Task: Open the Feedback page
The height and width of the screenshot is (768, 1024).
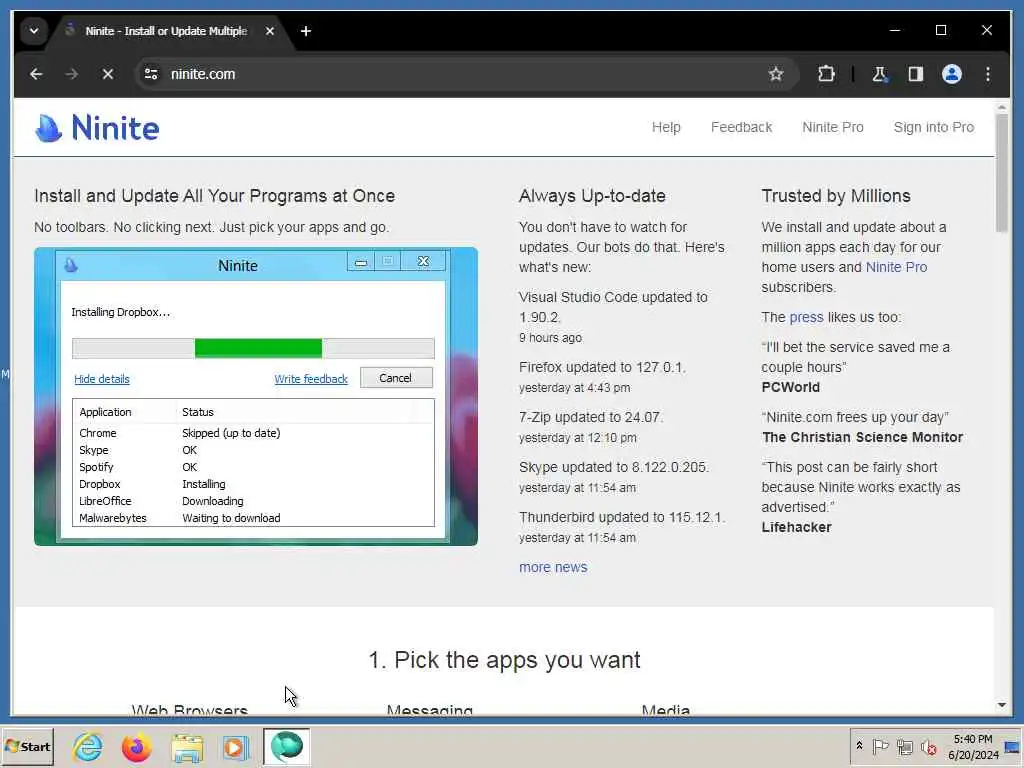Action: pos(741,127)
